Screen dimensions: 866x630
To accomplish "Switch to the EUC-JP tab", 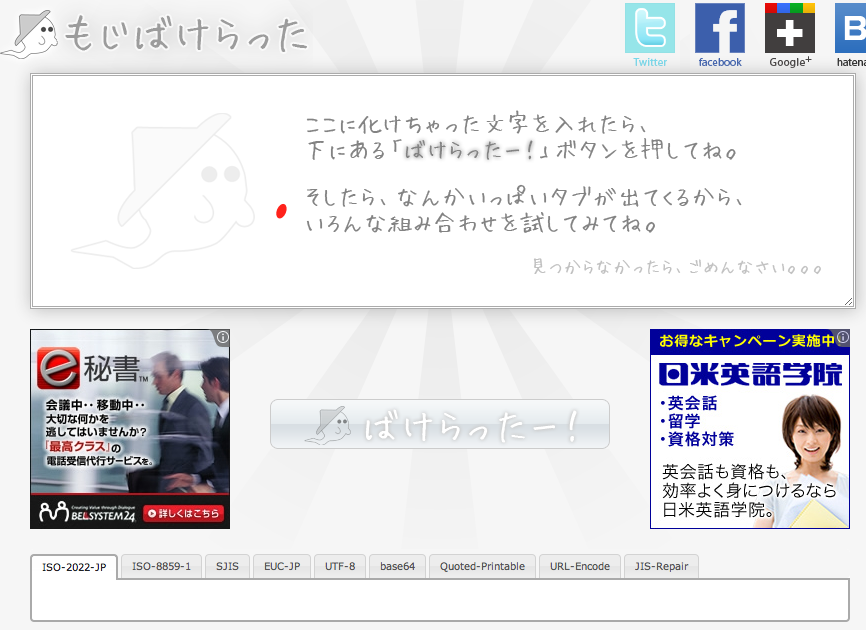I will coord(282,566).
